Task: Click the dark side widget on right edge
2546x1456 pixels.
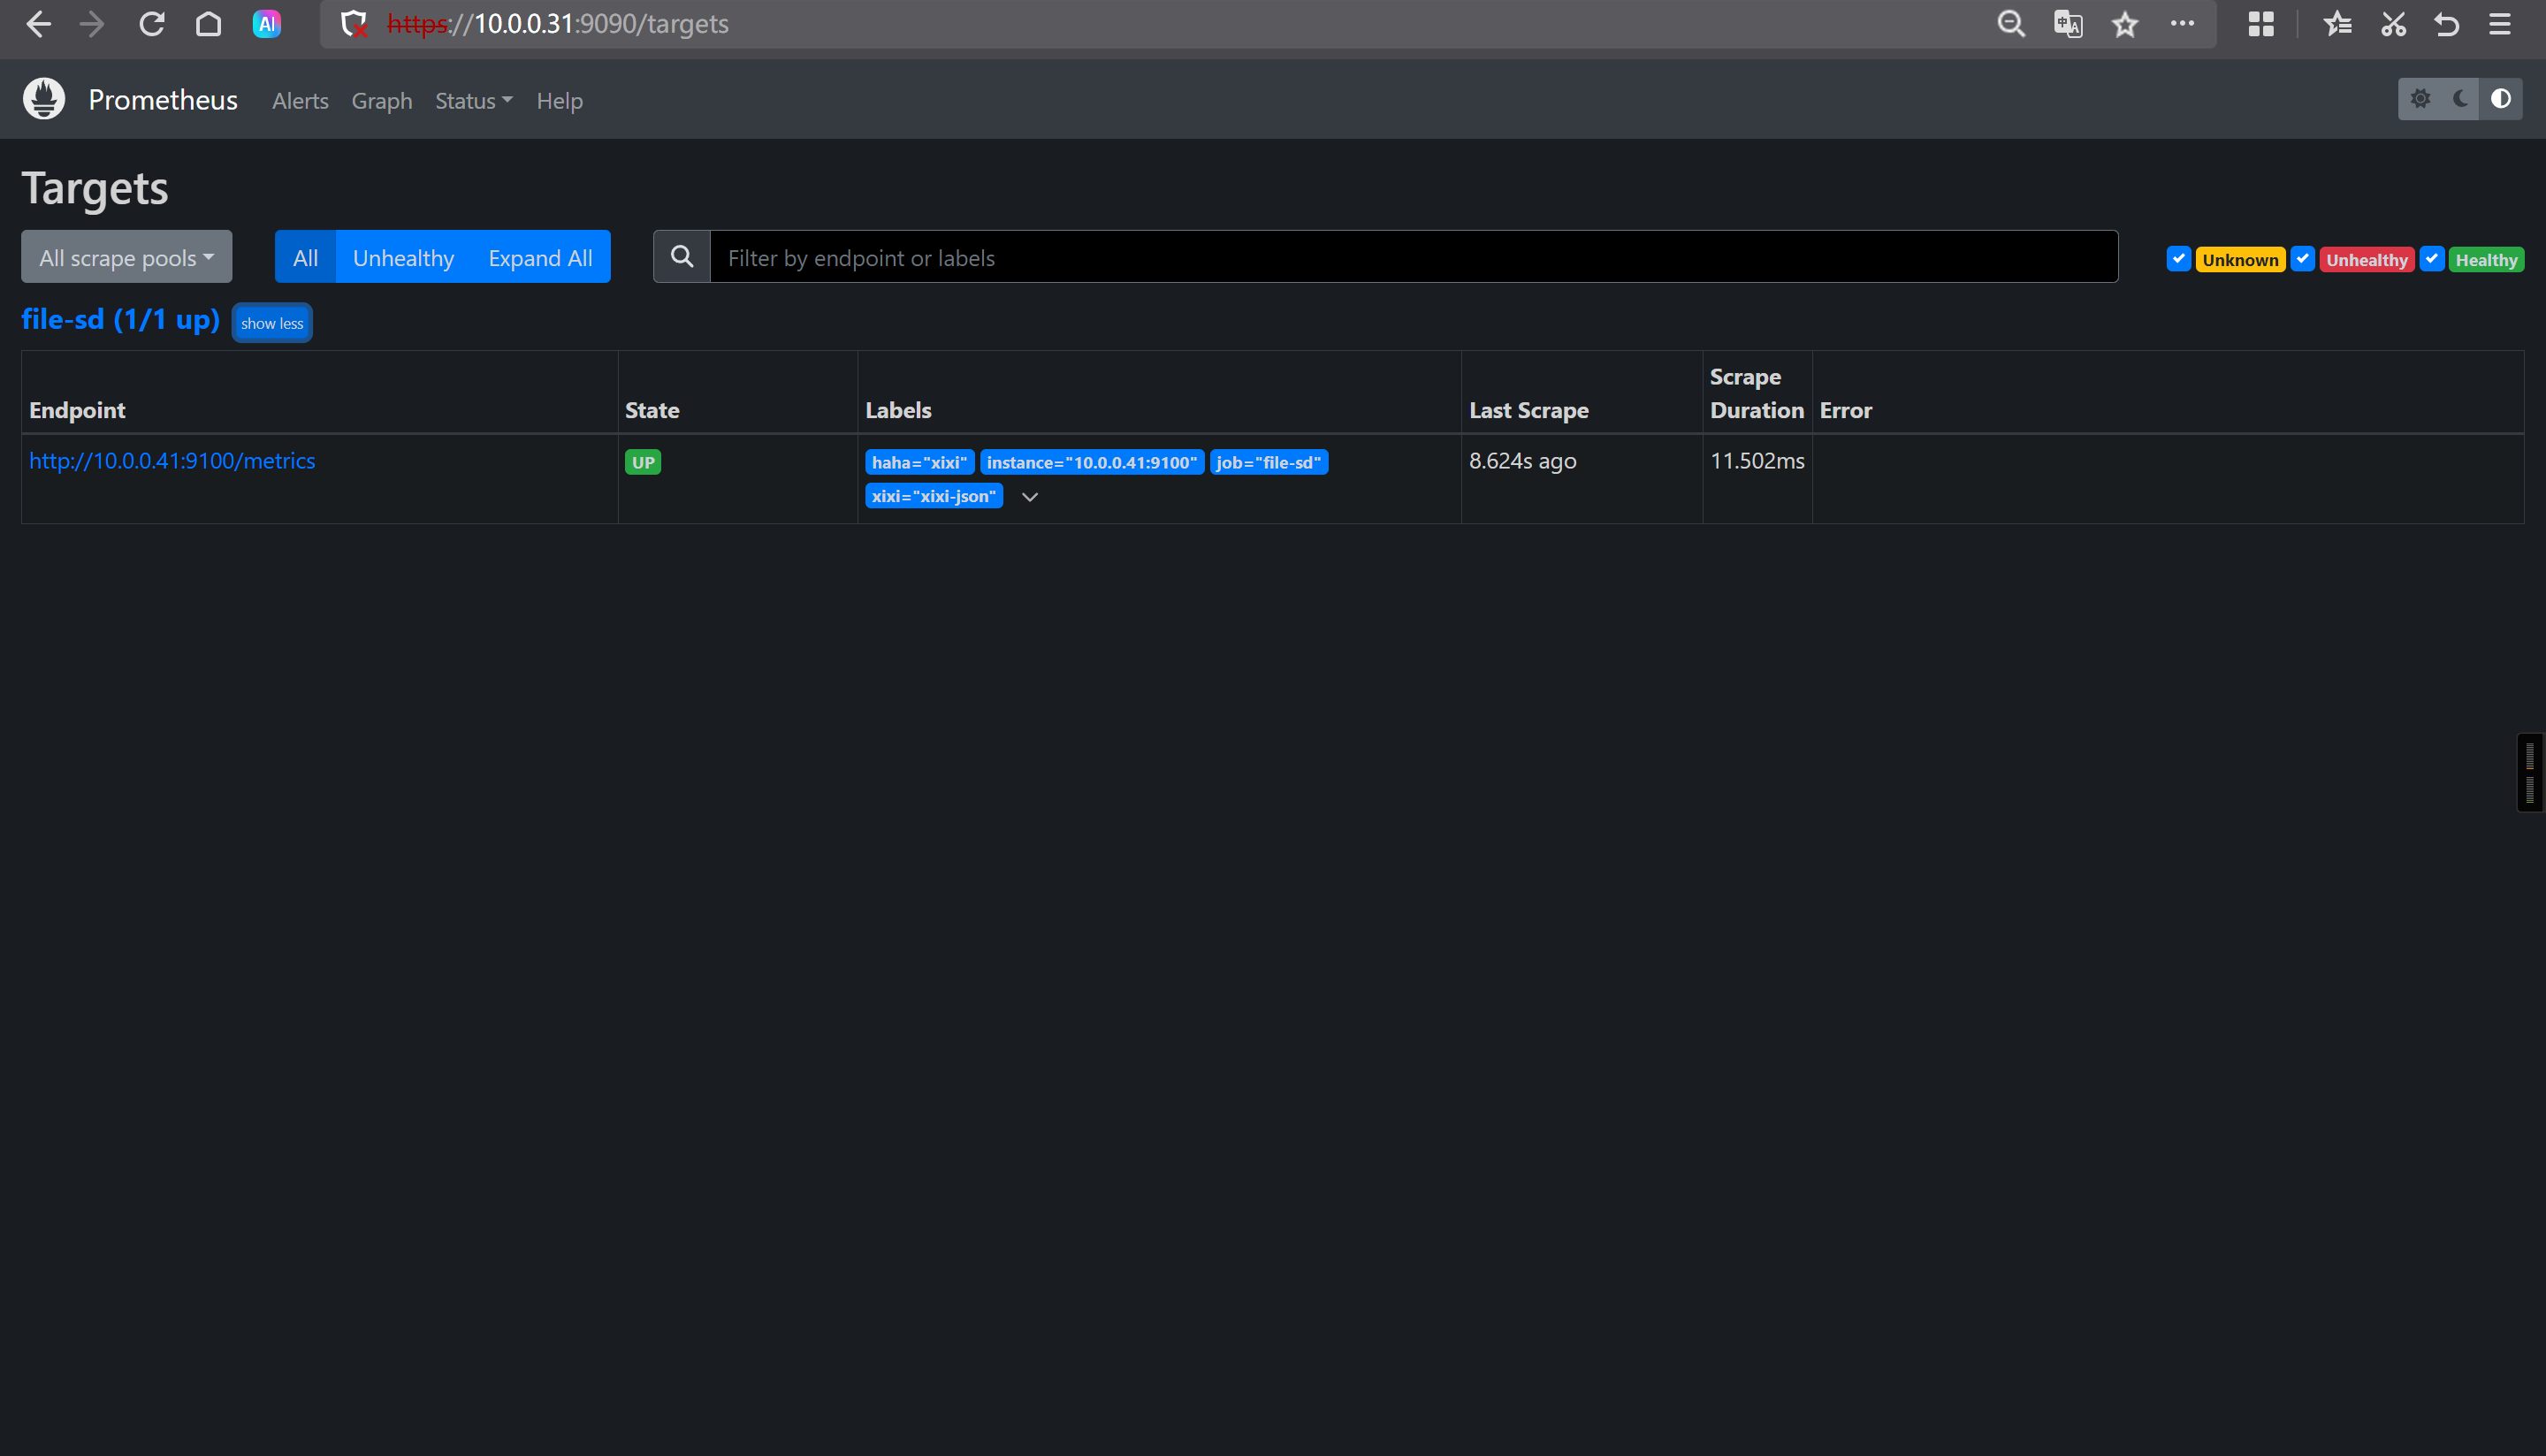Action: [2530, 772]
